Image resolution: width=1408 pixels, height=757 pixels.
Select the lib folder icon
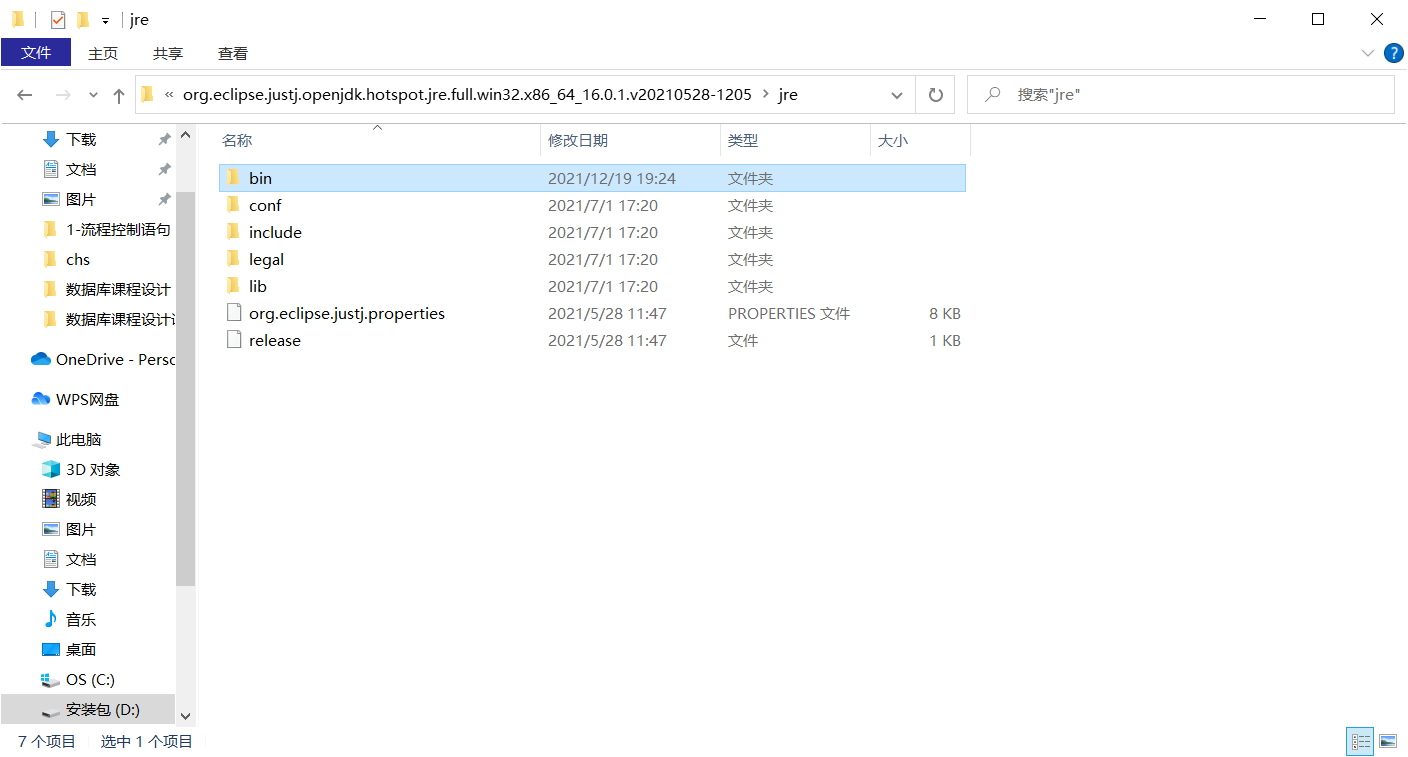[x=233, y=286]
